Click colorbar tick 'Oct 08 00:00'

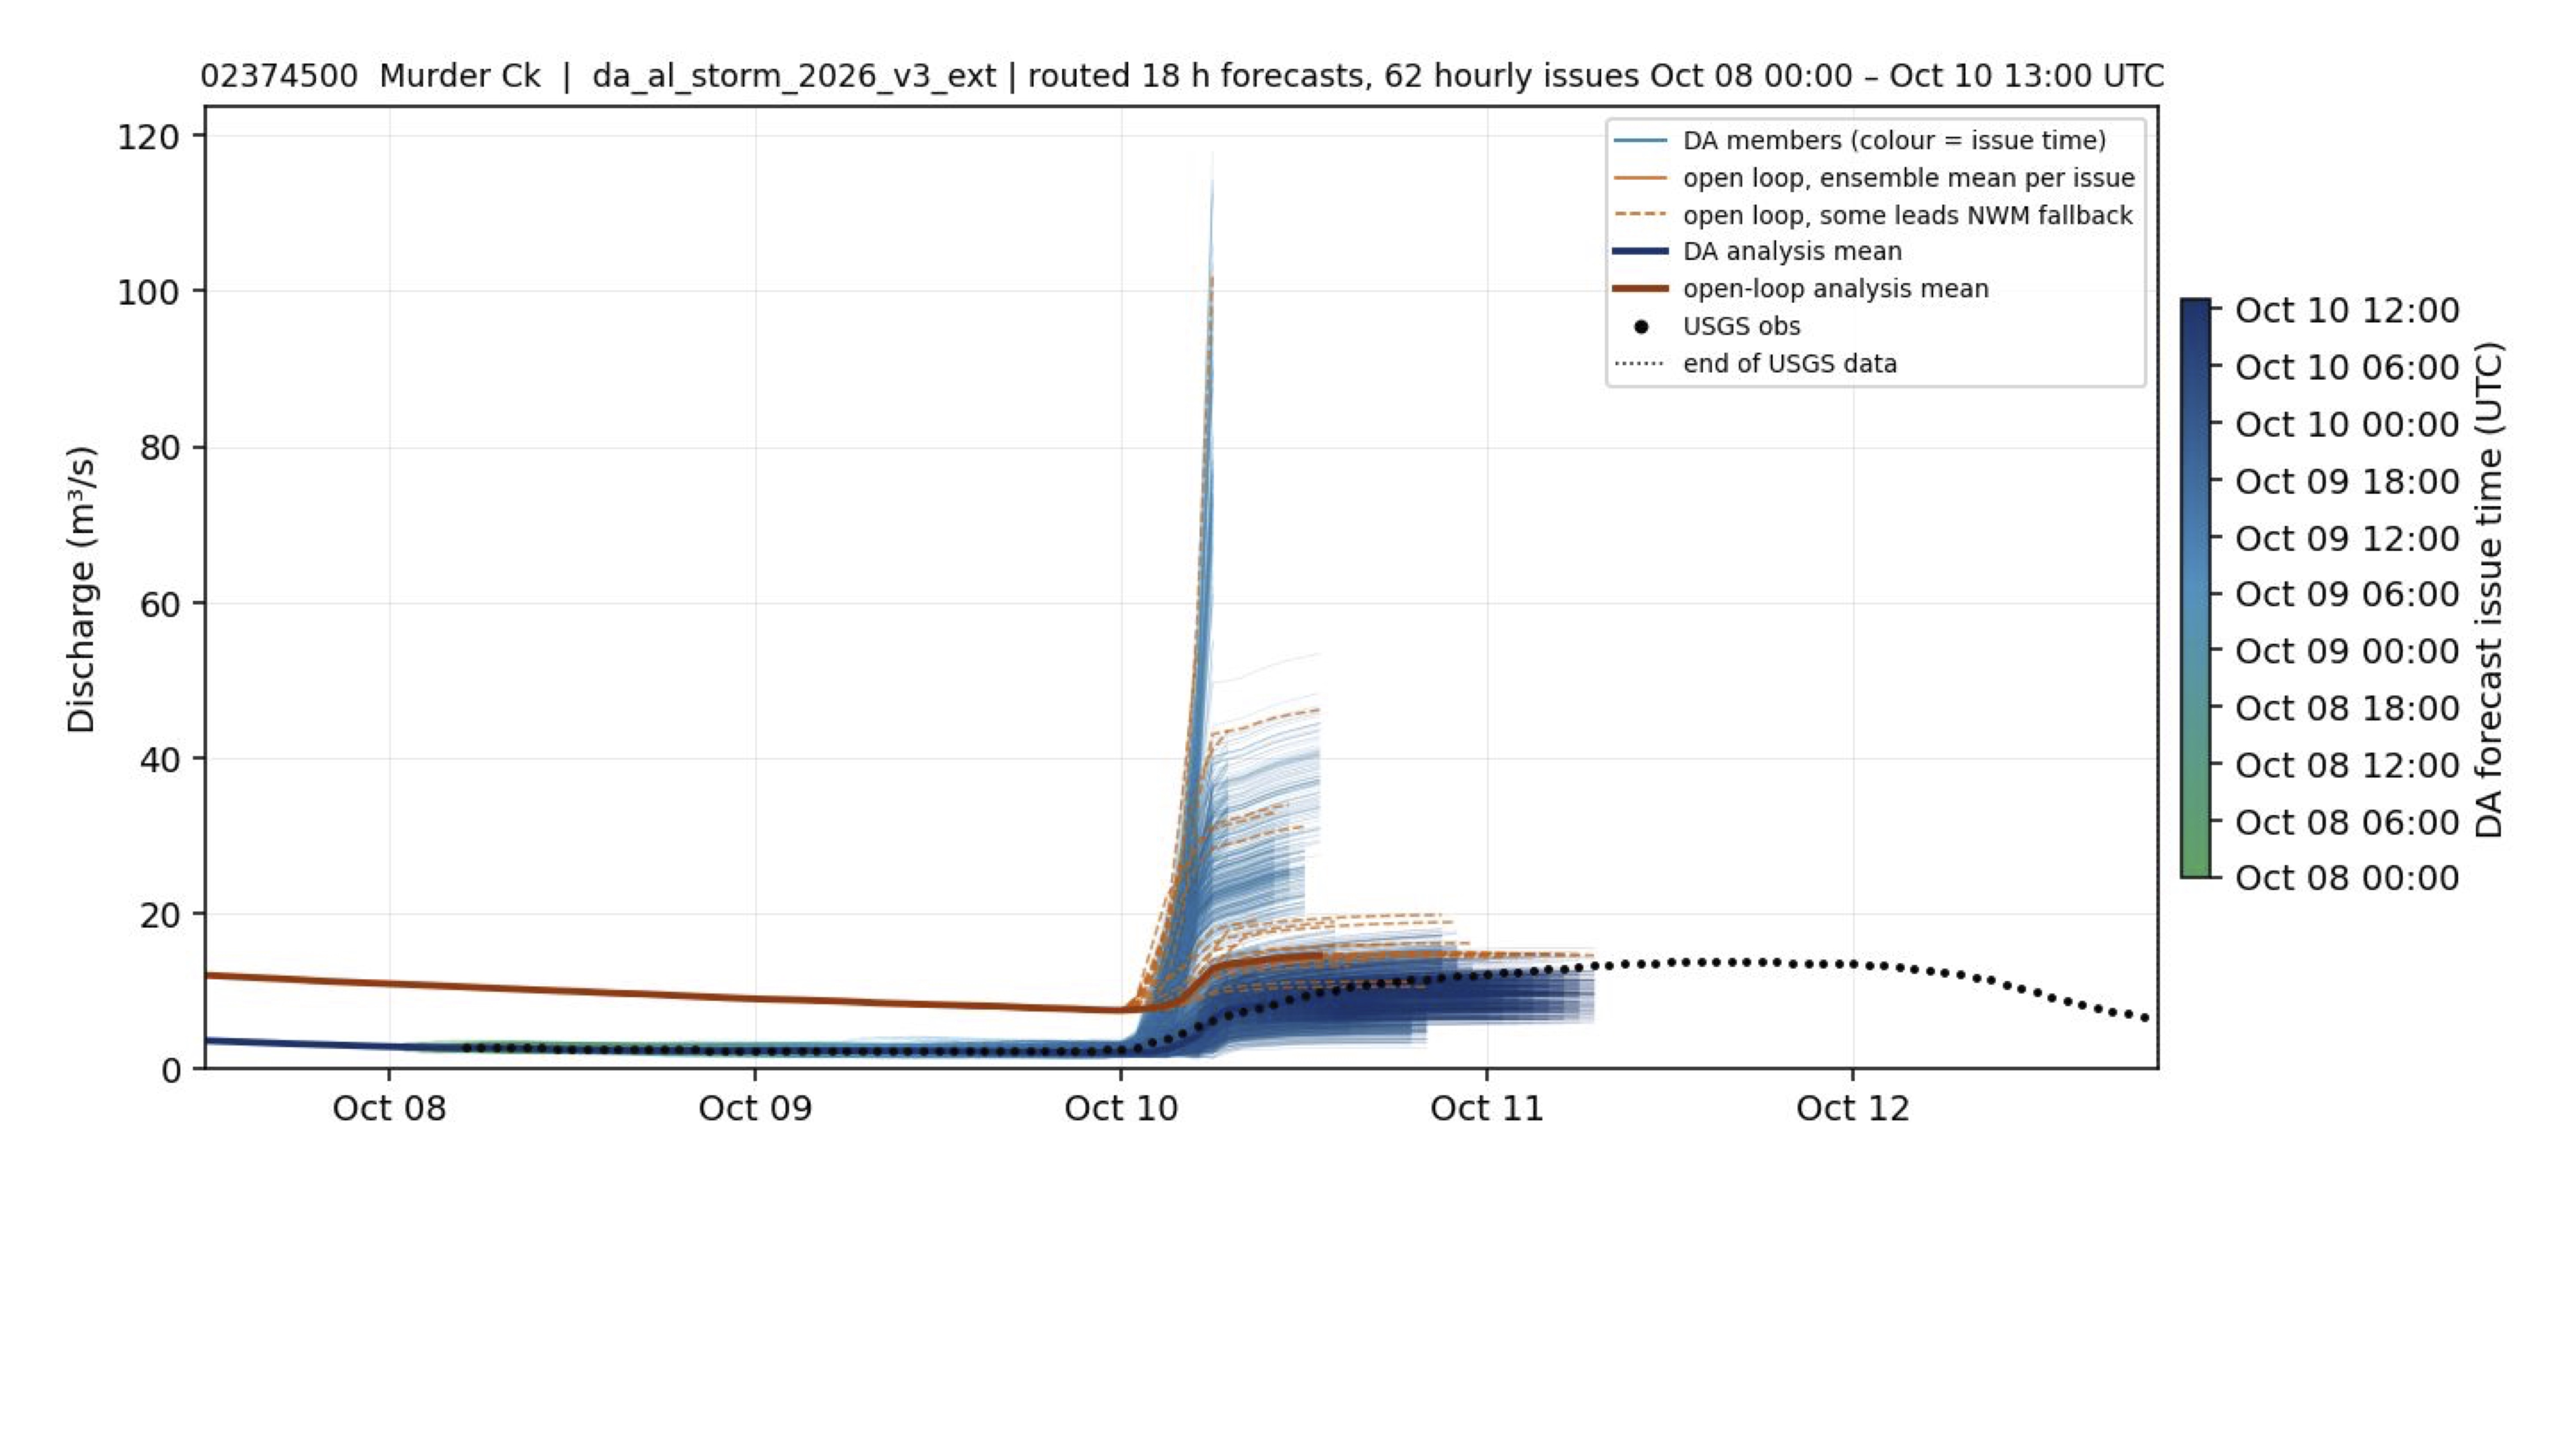(2347, 878)
